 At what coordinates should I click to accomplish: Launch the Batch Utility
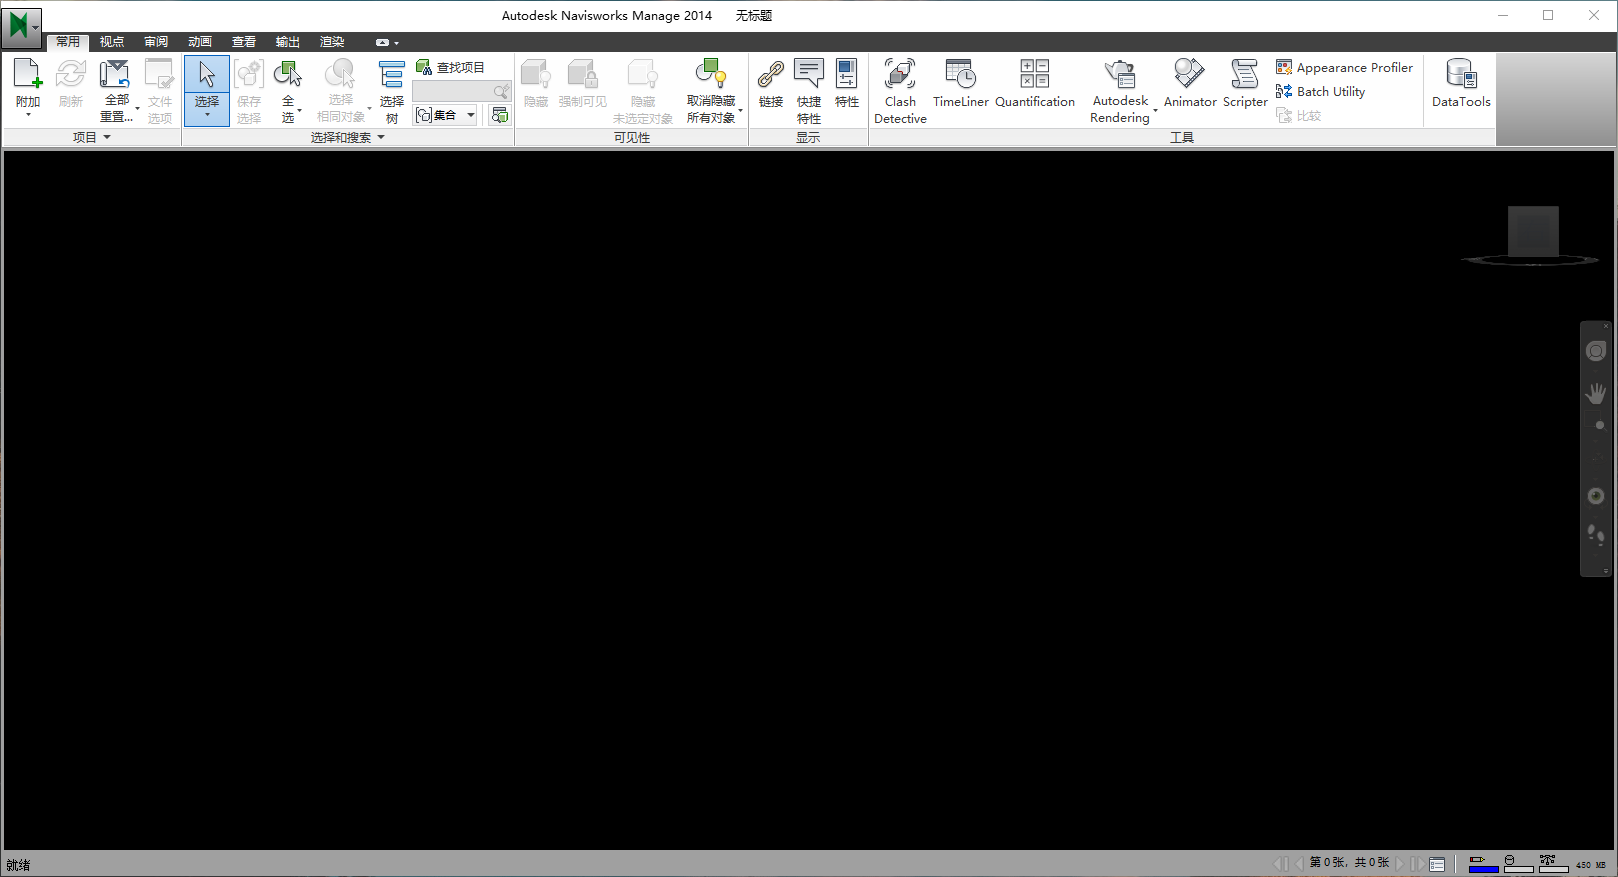tap(1320, 91)
